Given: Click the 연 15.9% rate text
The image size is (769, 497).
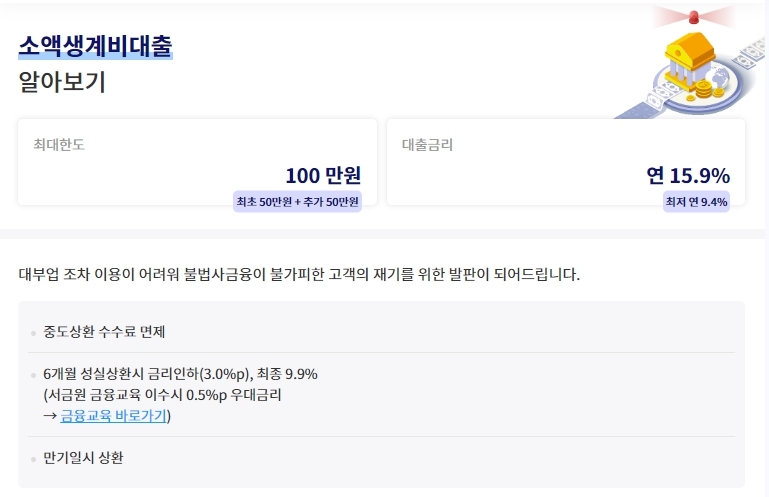Looking at the screenshot, I should [x=688, y=175].
